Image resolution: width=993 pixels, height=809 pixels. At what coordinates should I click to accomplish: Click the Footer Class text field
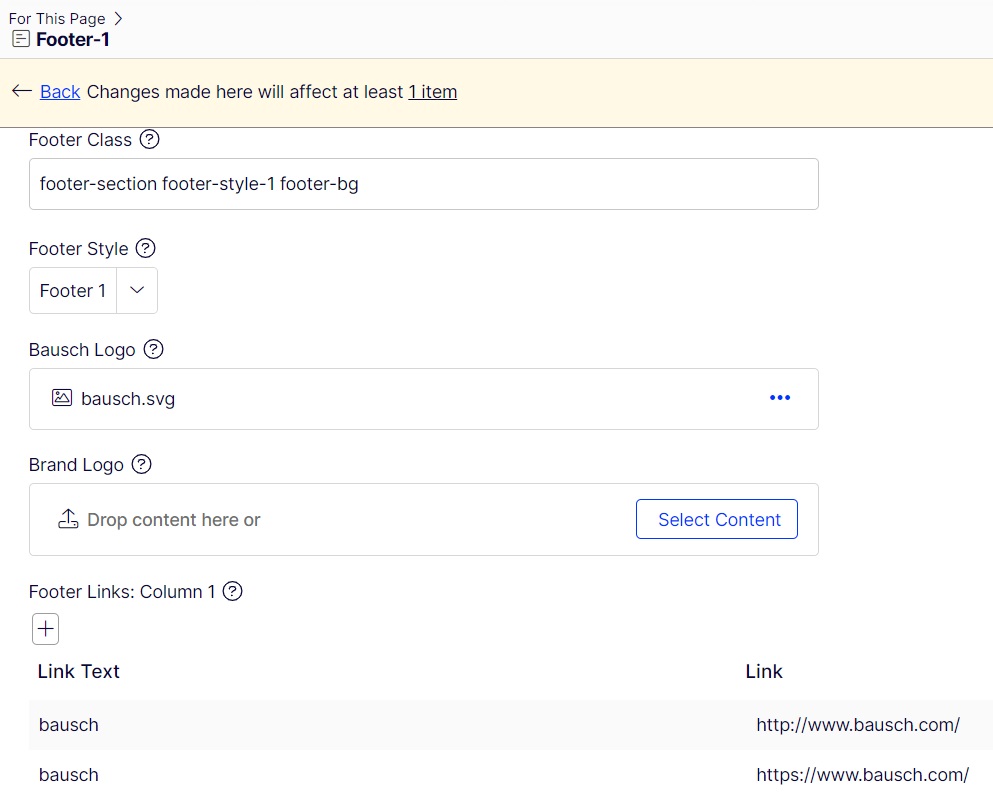pyautogui.click(x=423, y=184)
